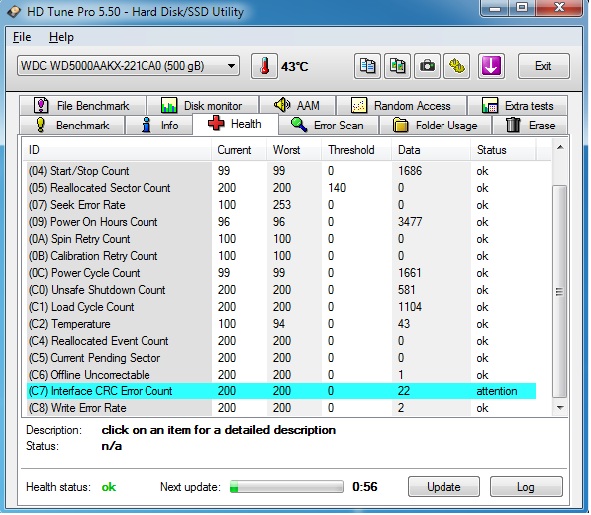Select the (C0) Unsafe Shutdown Count row
The height and width of the screenshot is (515, 591).
click(281, 290)
